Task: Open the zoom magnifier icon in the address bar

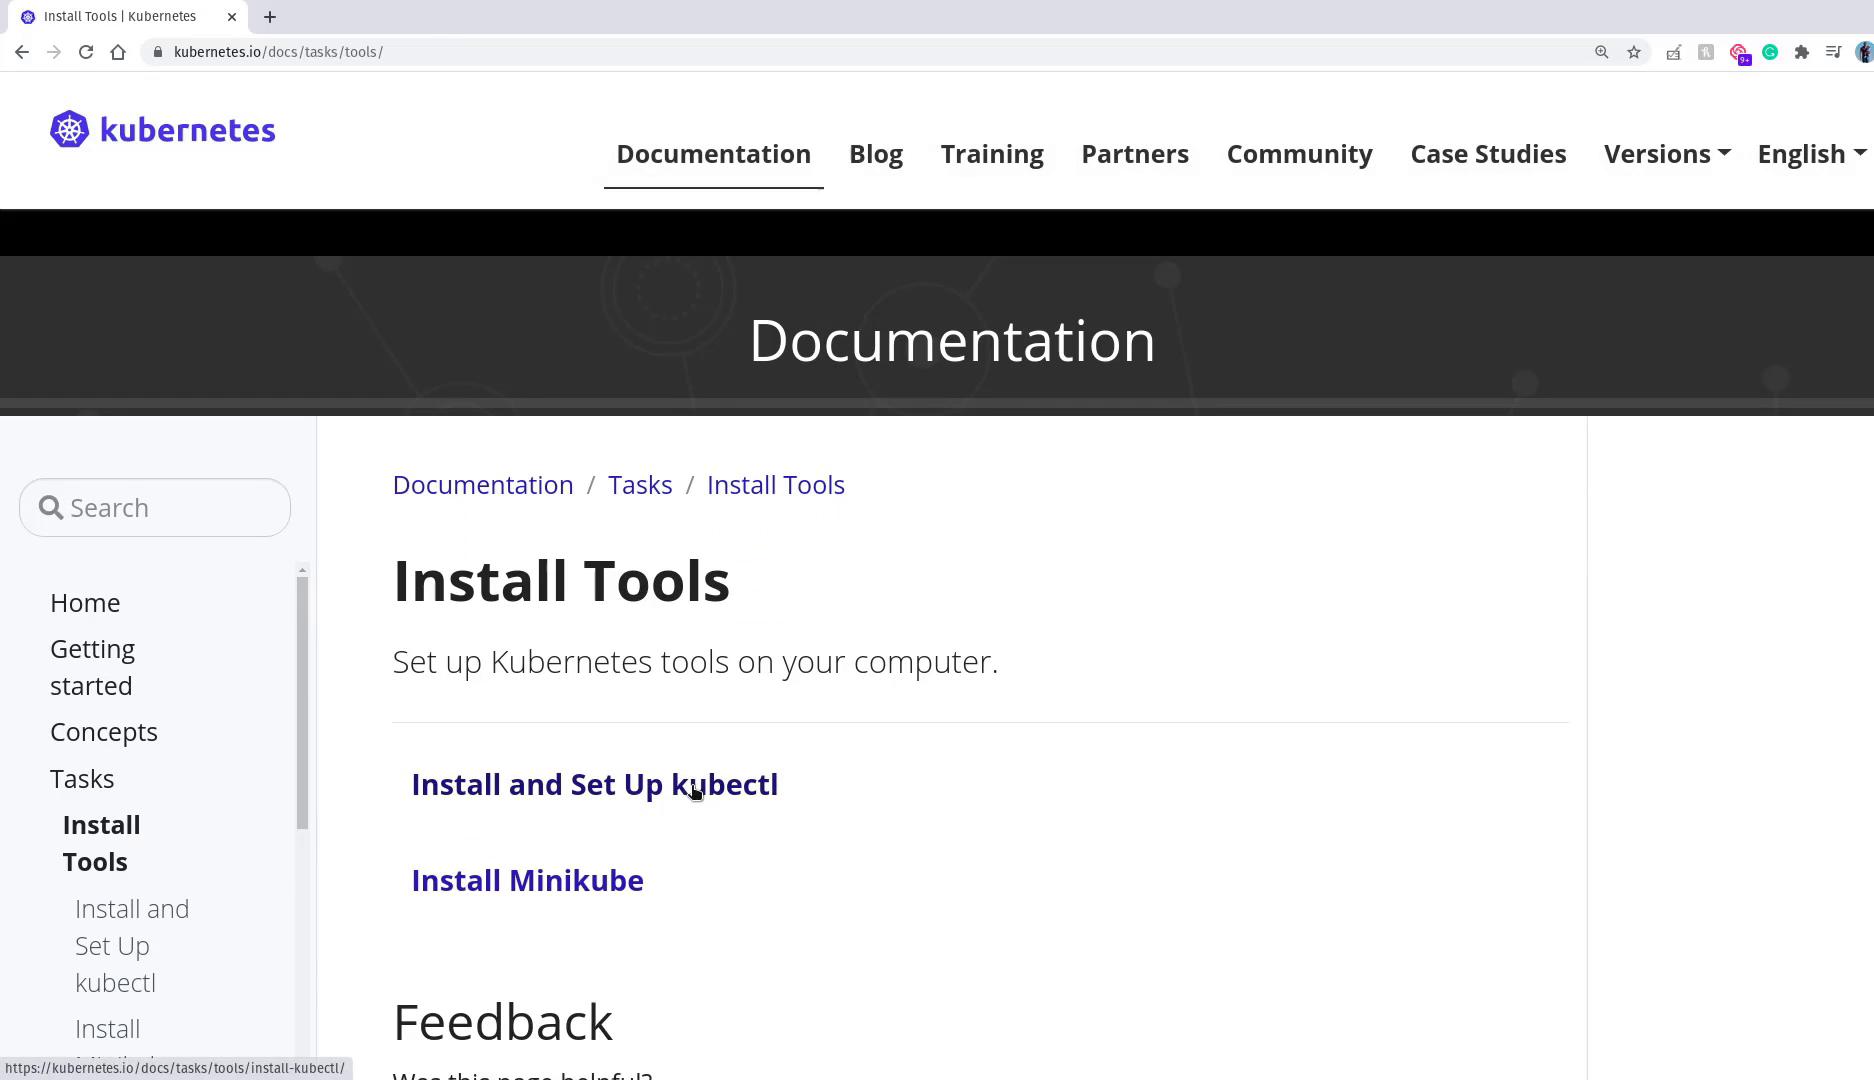Action: point(1602,52)
